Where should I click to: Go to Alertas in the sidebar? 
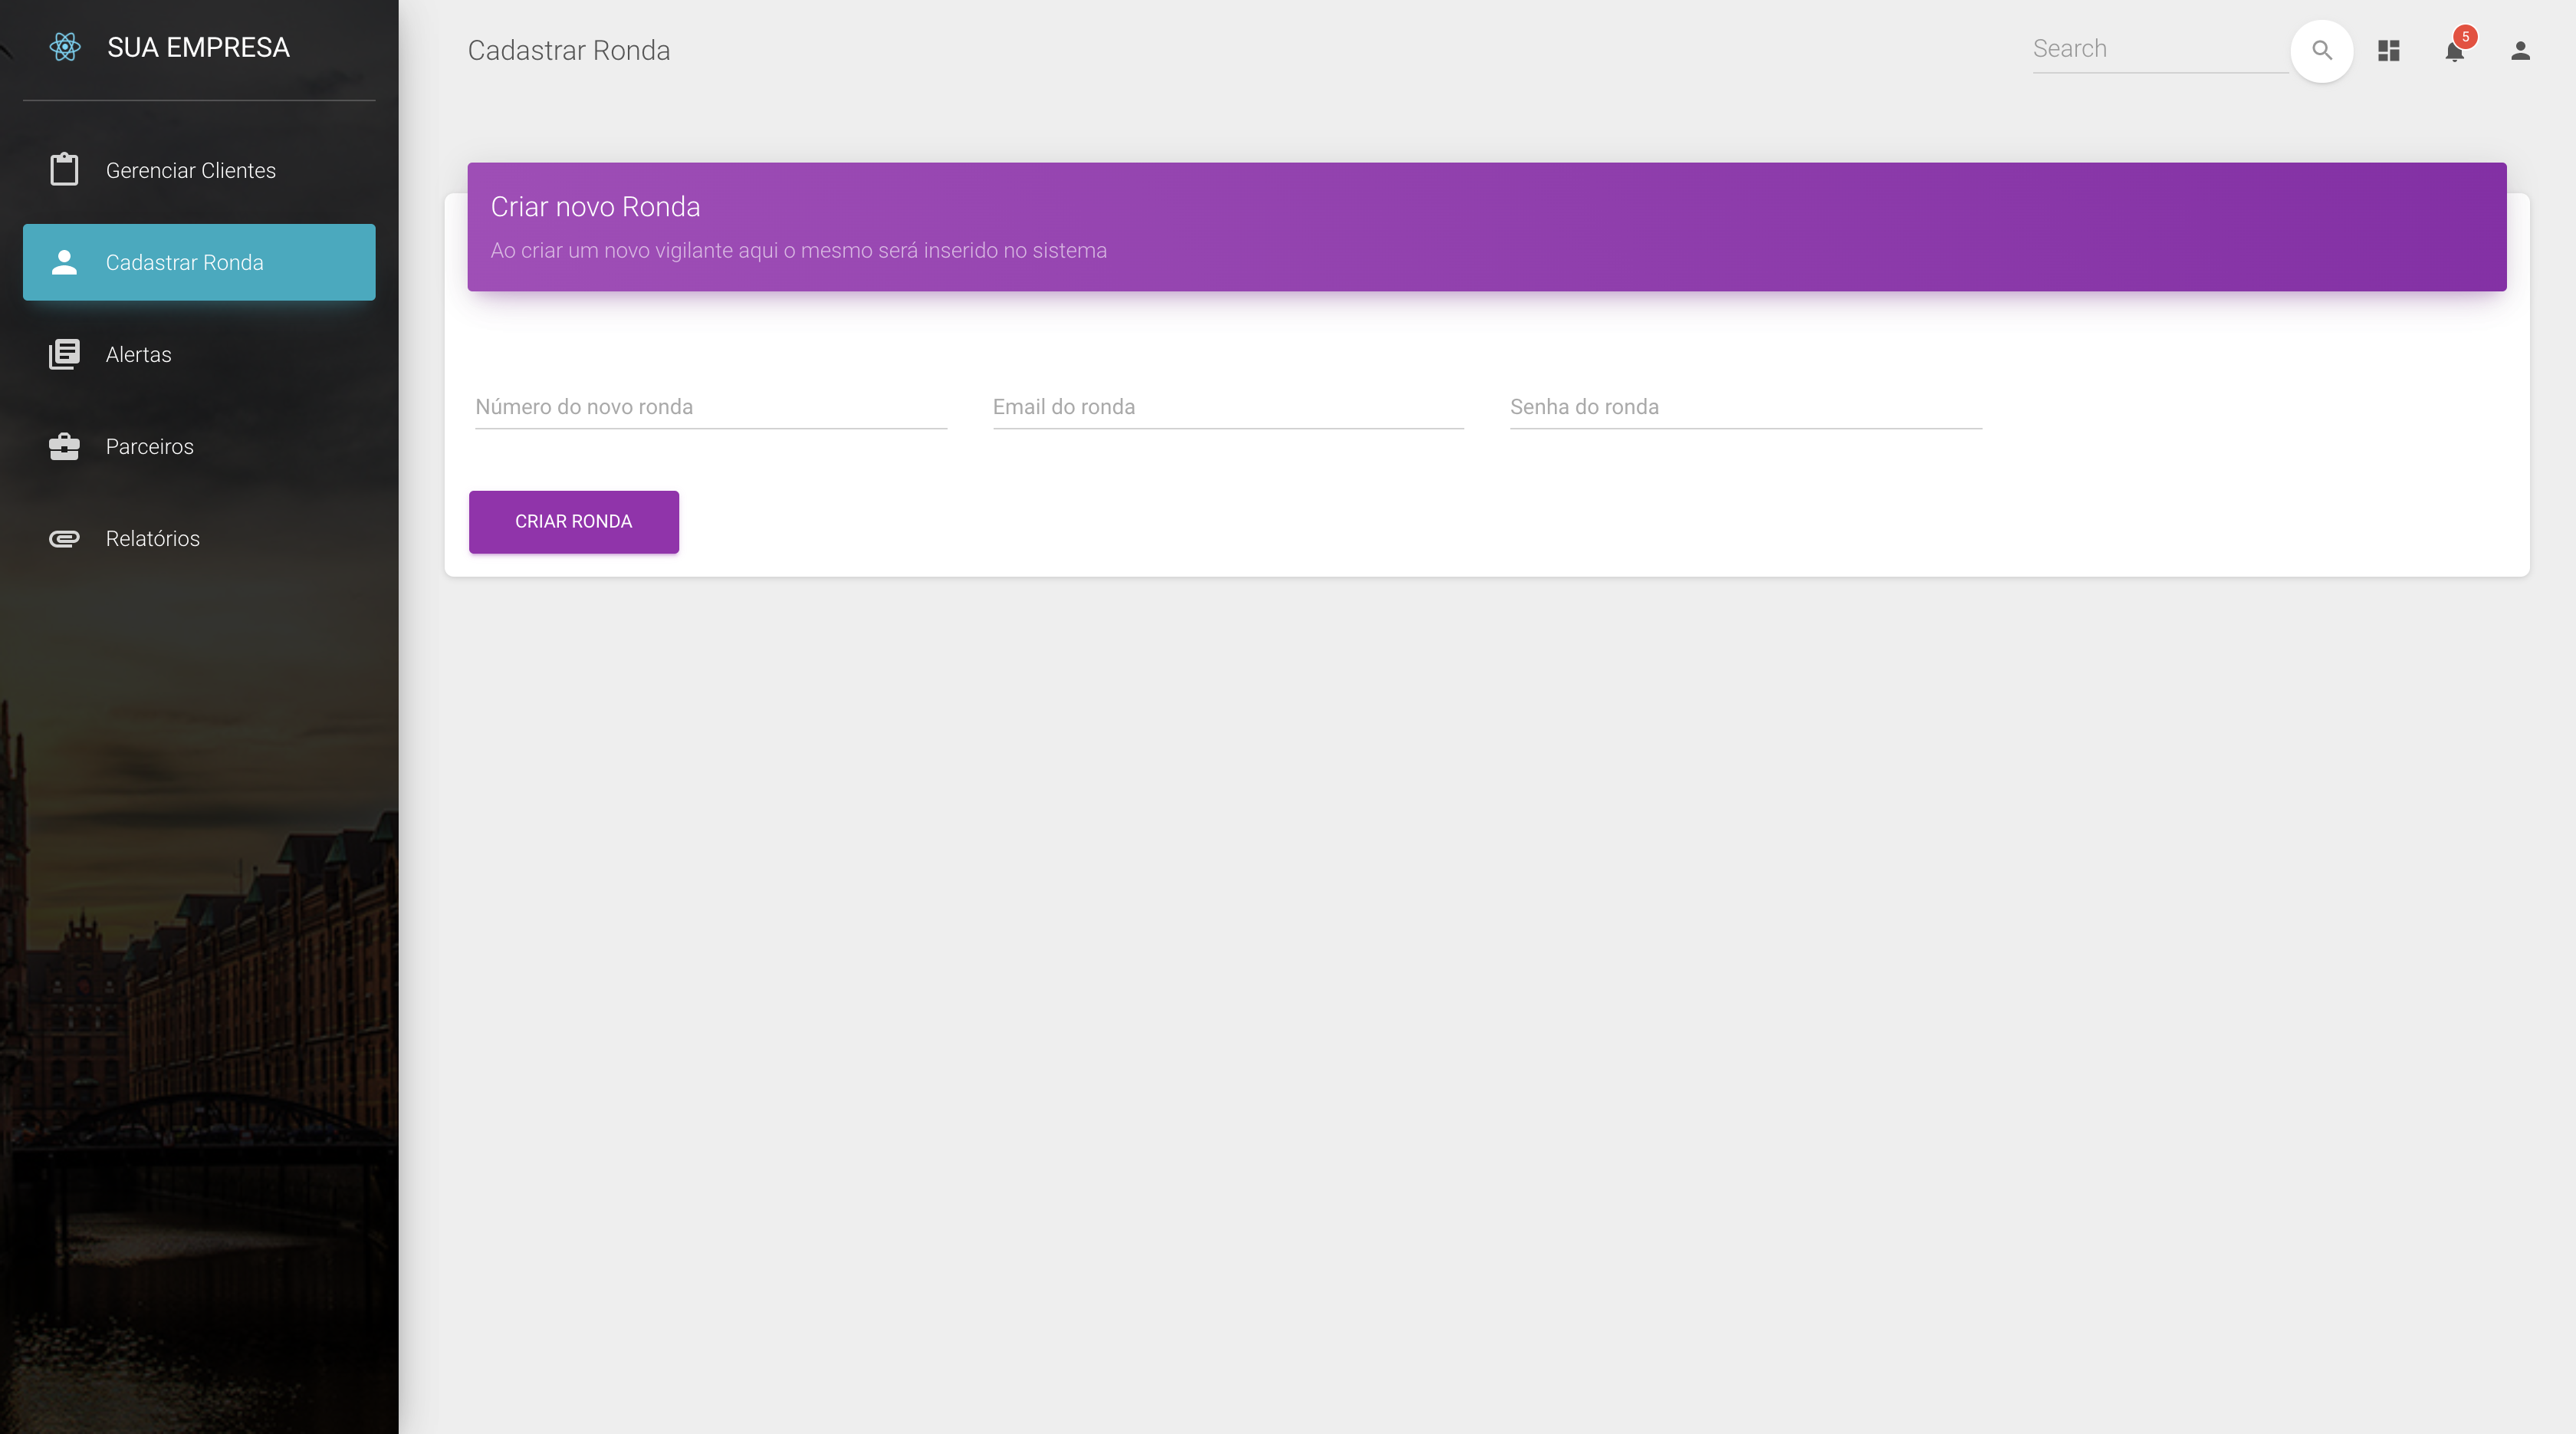tap(138, 354)
